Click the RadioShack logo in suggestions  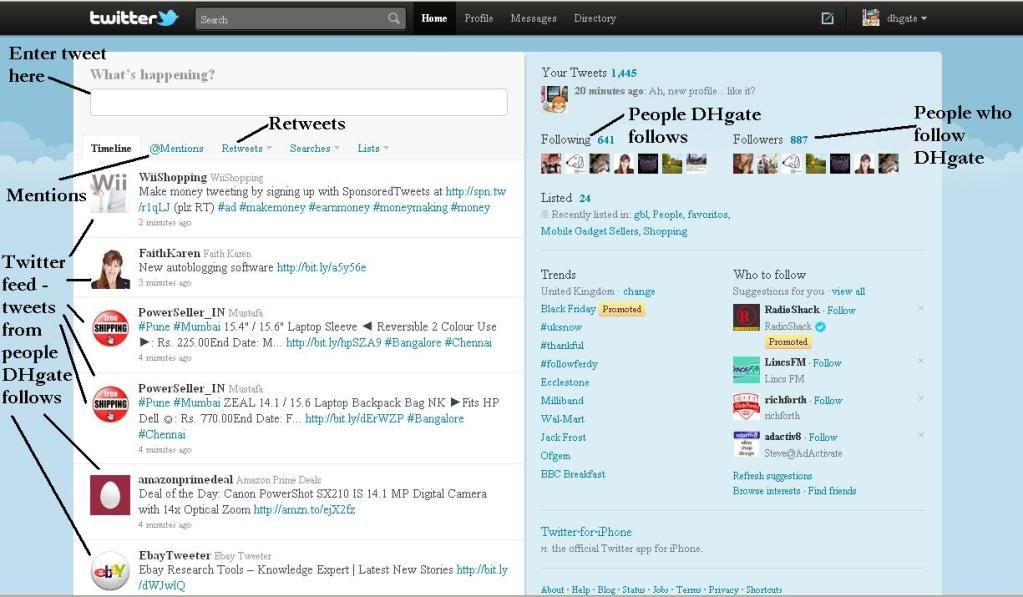[746, 317]
